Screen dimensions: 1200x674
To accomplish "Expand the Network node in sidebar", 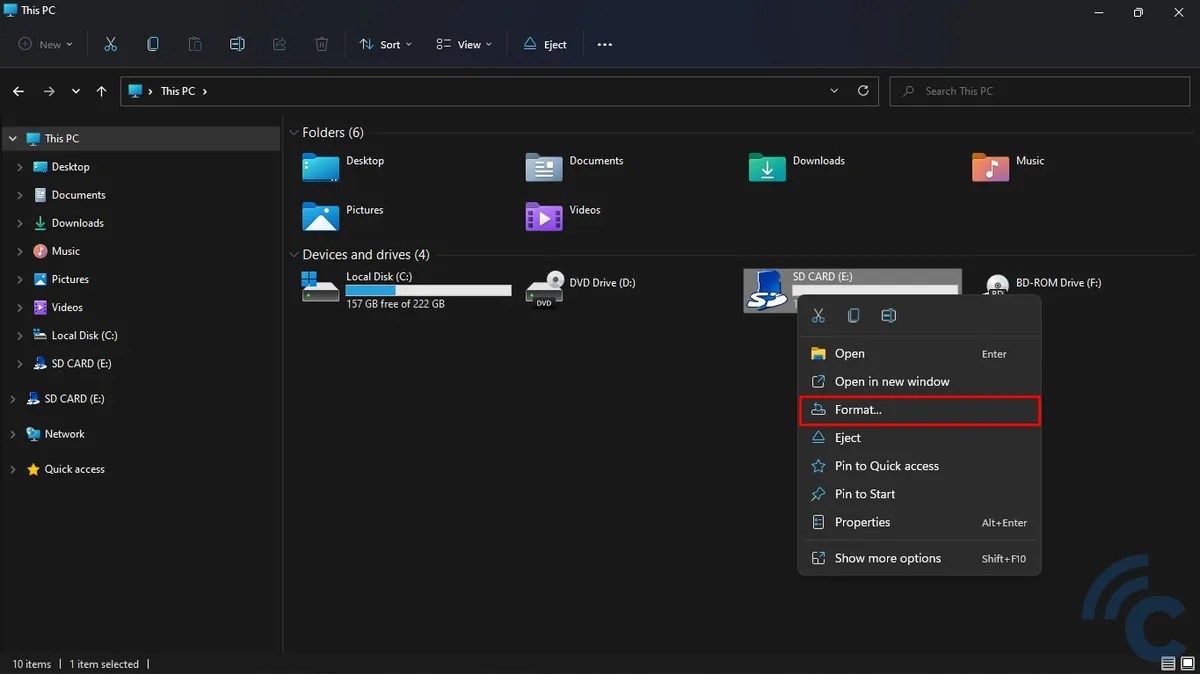I will pyautogui.click(x=13, y=434).
